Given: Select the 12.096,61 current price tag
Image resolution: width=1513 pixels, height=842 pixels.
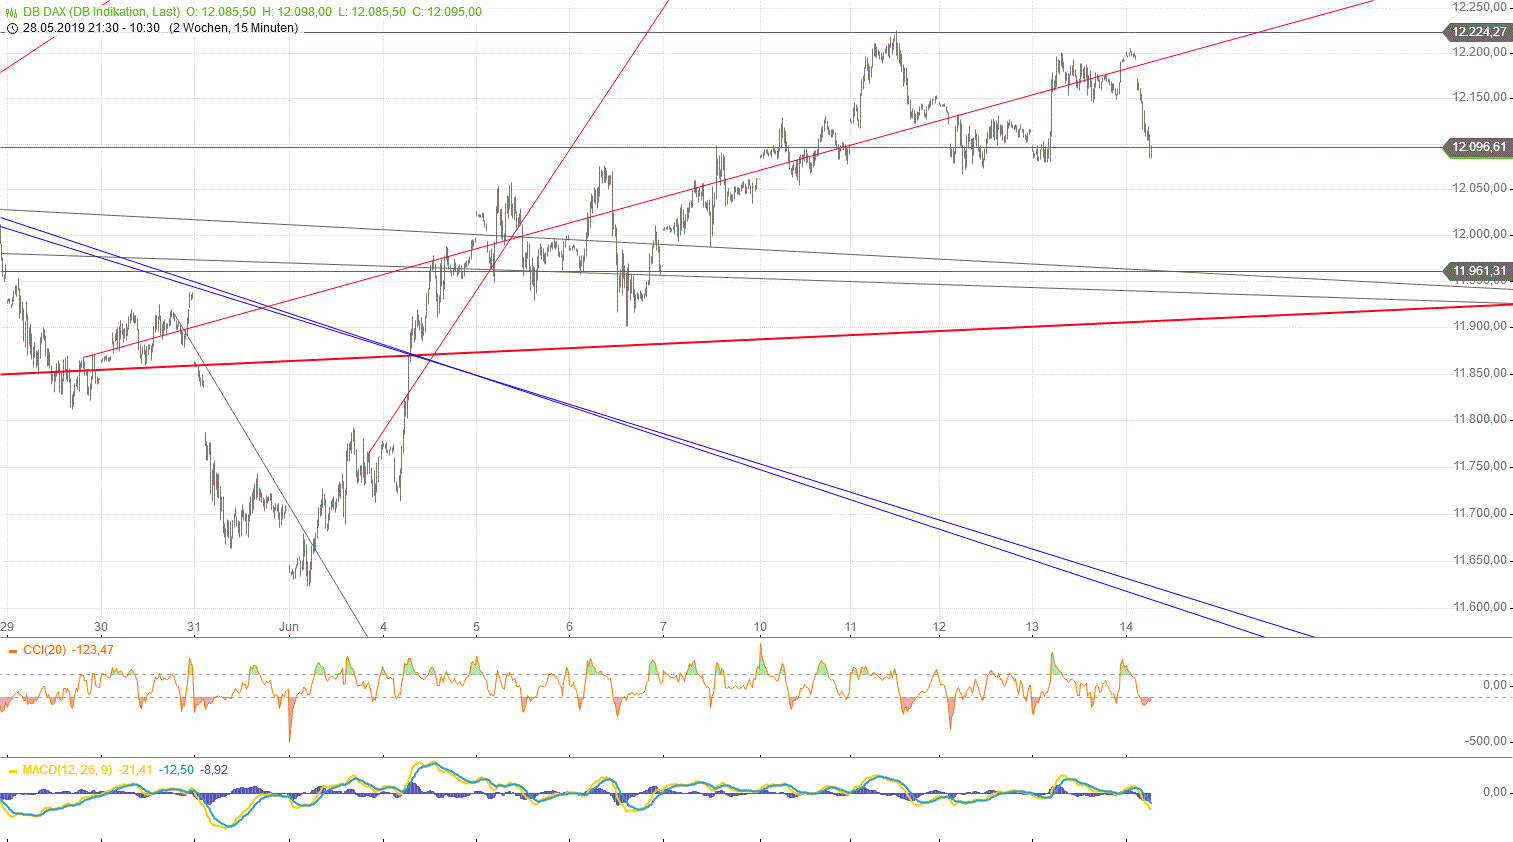Looking at the screenshot, I should click(1478, 147).
